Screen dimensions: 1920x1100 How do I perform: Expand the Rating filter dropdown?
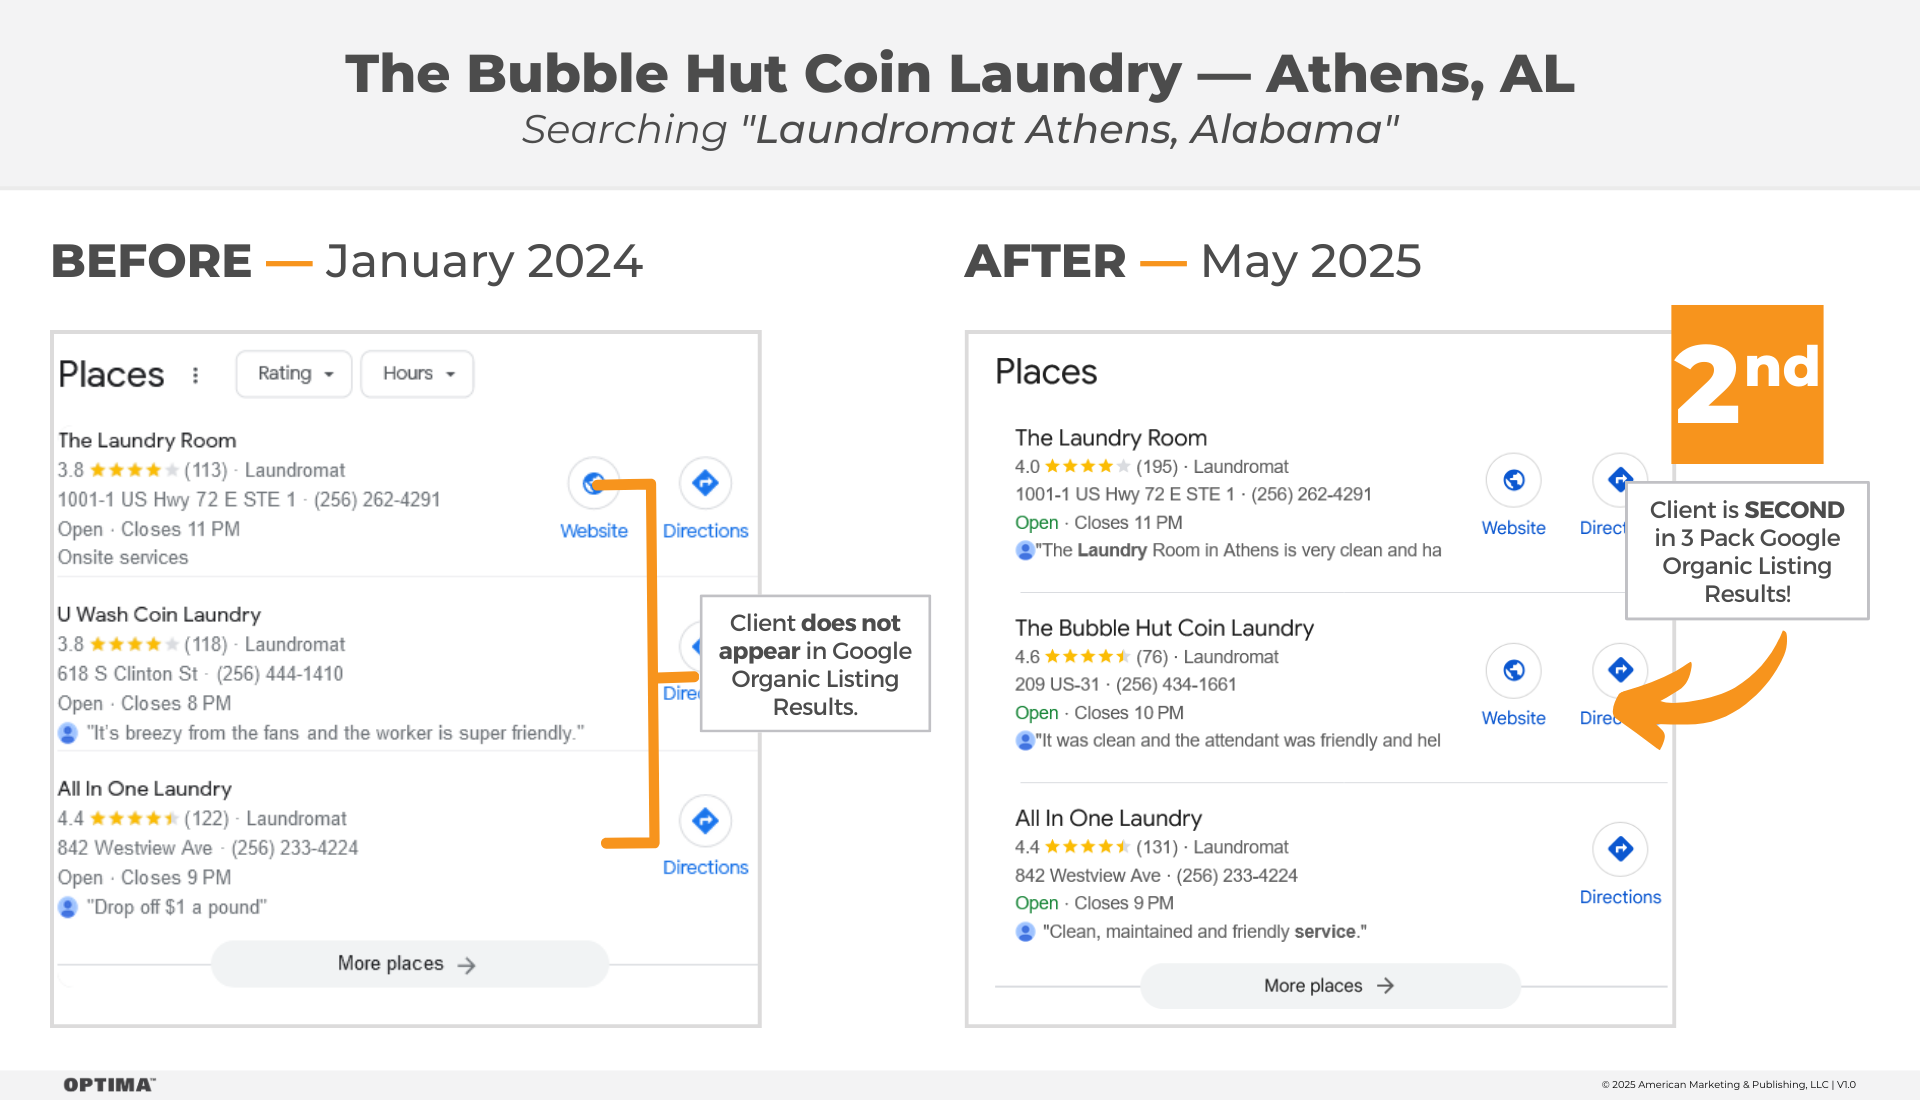[294, 373]
